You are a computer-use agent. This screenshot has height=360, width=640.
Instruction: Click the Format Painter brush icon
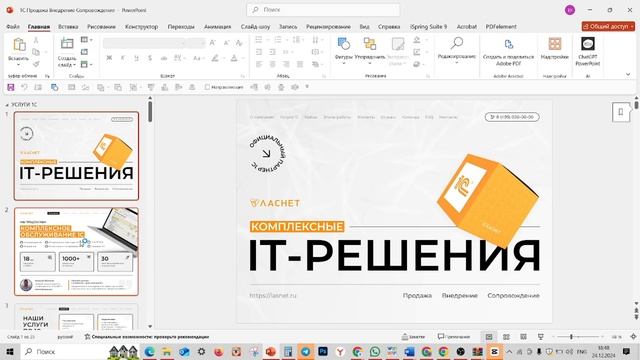pos(36,64)
